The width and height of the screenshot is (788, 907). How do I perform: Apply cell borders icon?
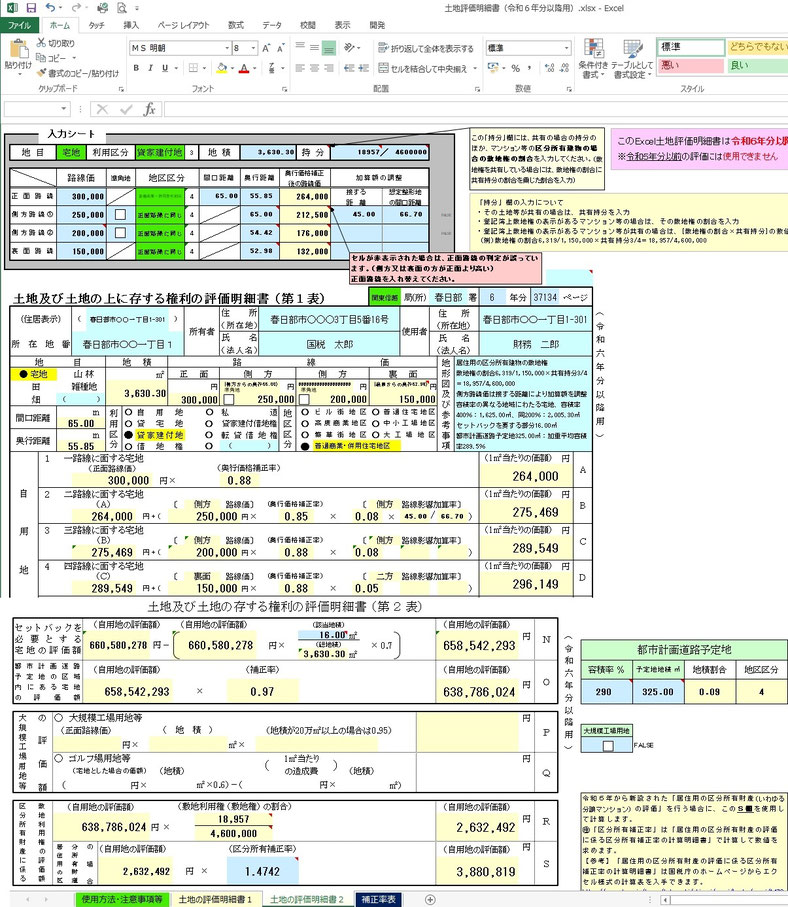tap(193, 68)
